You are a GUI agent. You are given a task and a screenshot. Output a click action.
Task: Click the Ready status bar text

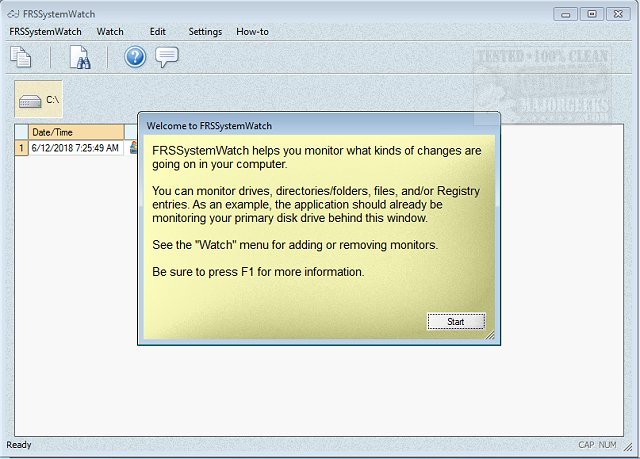click(x=19, y=445)
